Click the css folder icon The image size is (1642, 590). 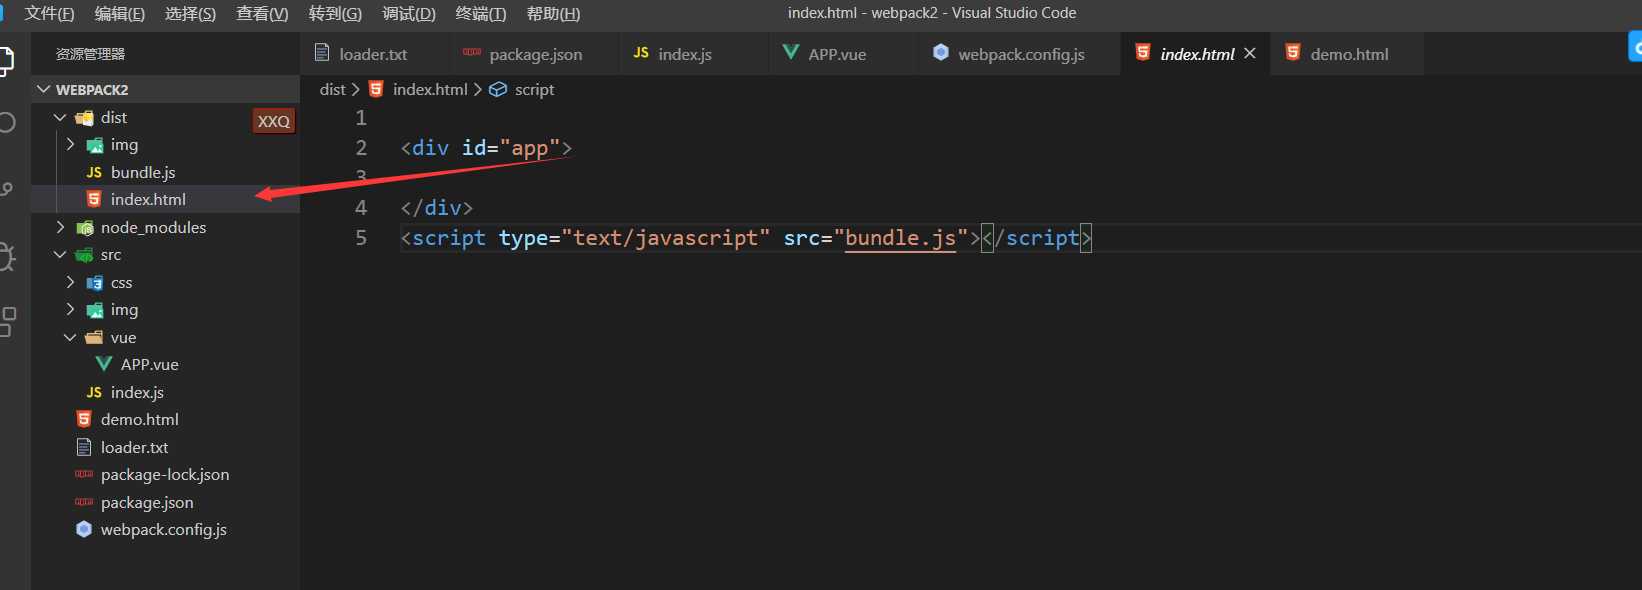click(x=95, y=283)
